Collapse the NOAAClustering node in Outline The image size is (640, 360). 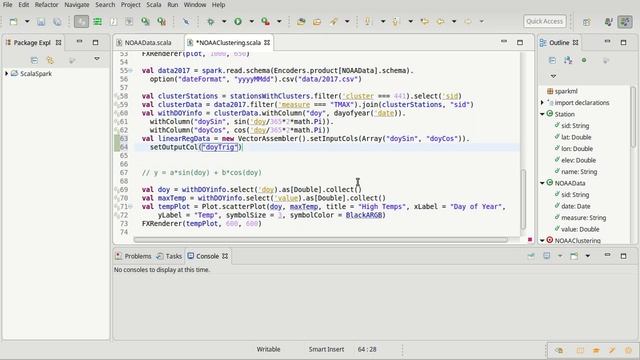pos(542,240)
